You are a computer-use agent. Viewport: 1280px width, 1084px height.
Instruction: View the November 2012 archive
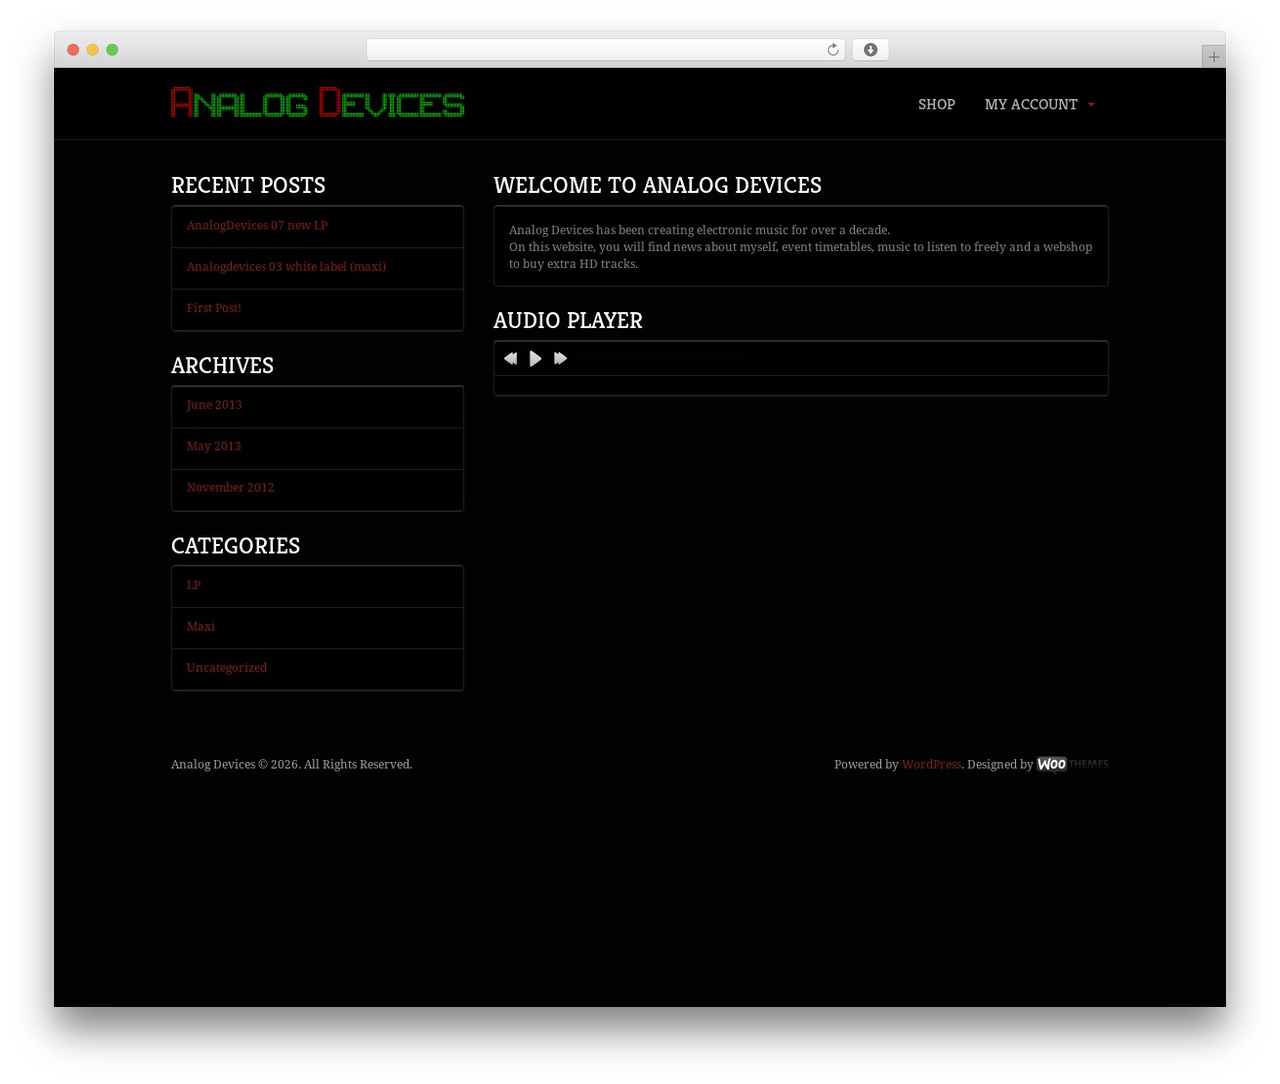point(230,488)
